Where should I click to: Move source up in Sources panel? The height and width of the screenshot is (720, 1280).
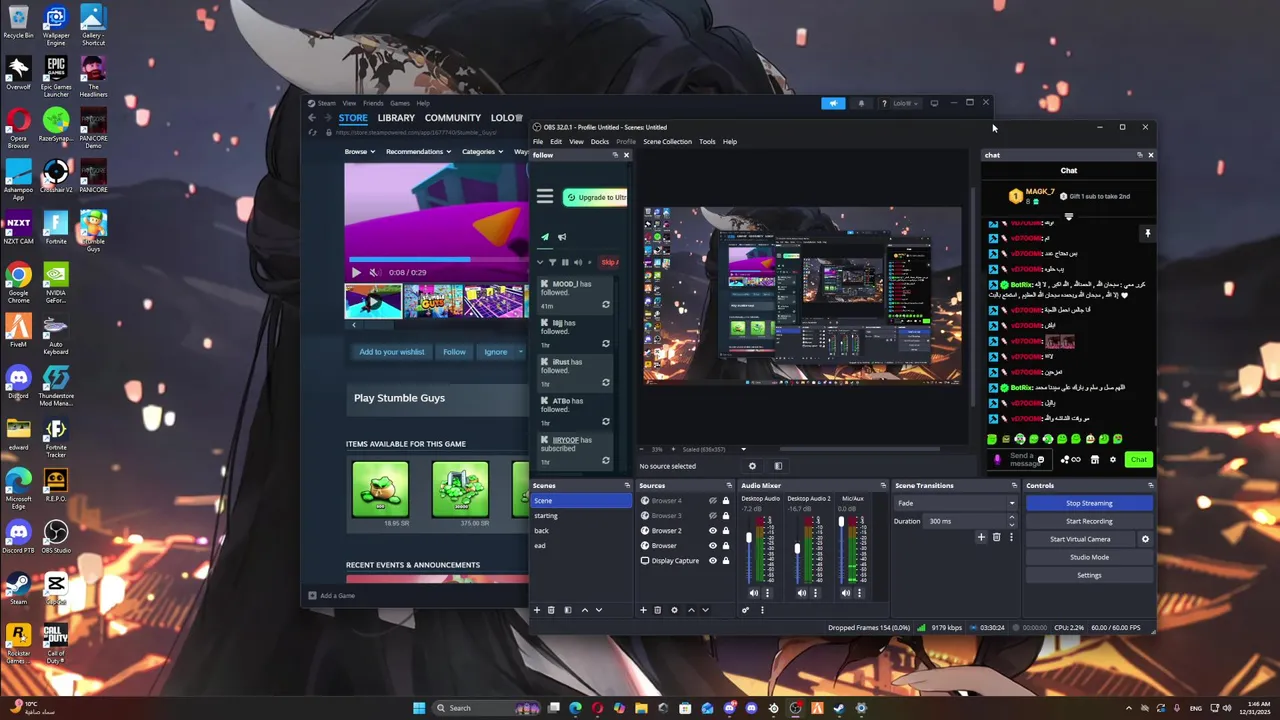pos(691,610)
